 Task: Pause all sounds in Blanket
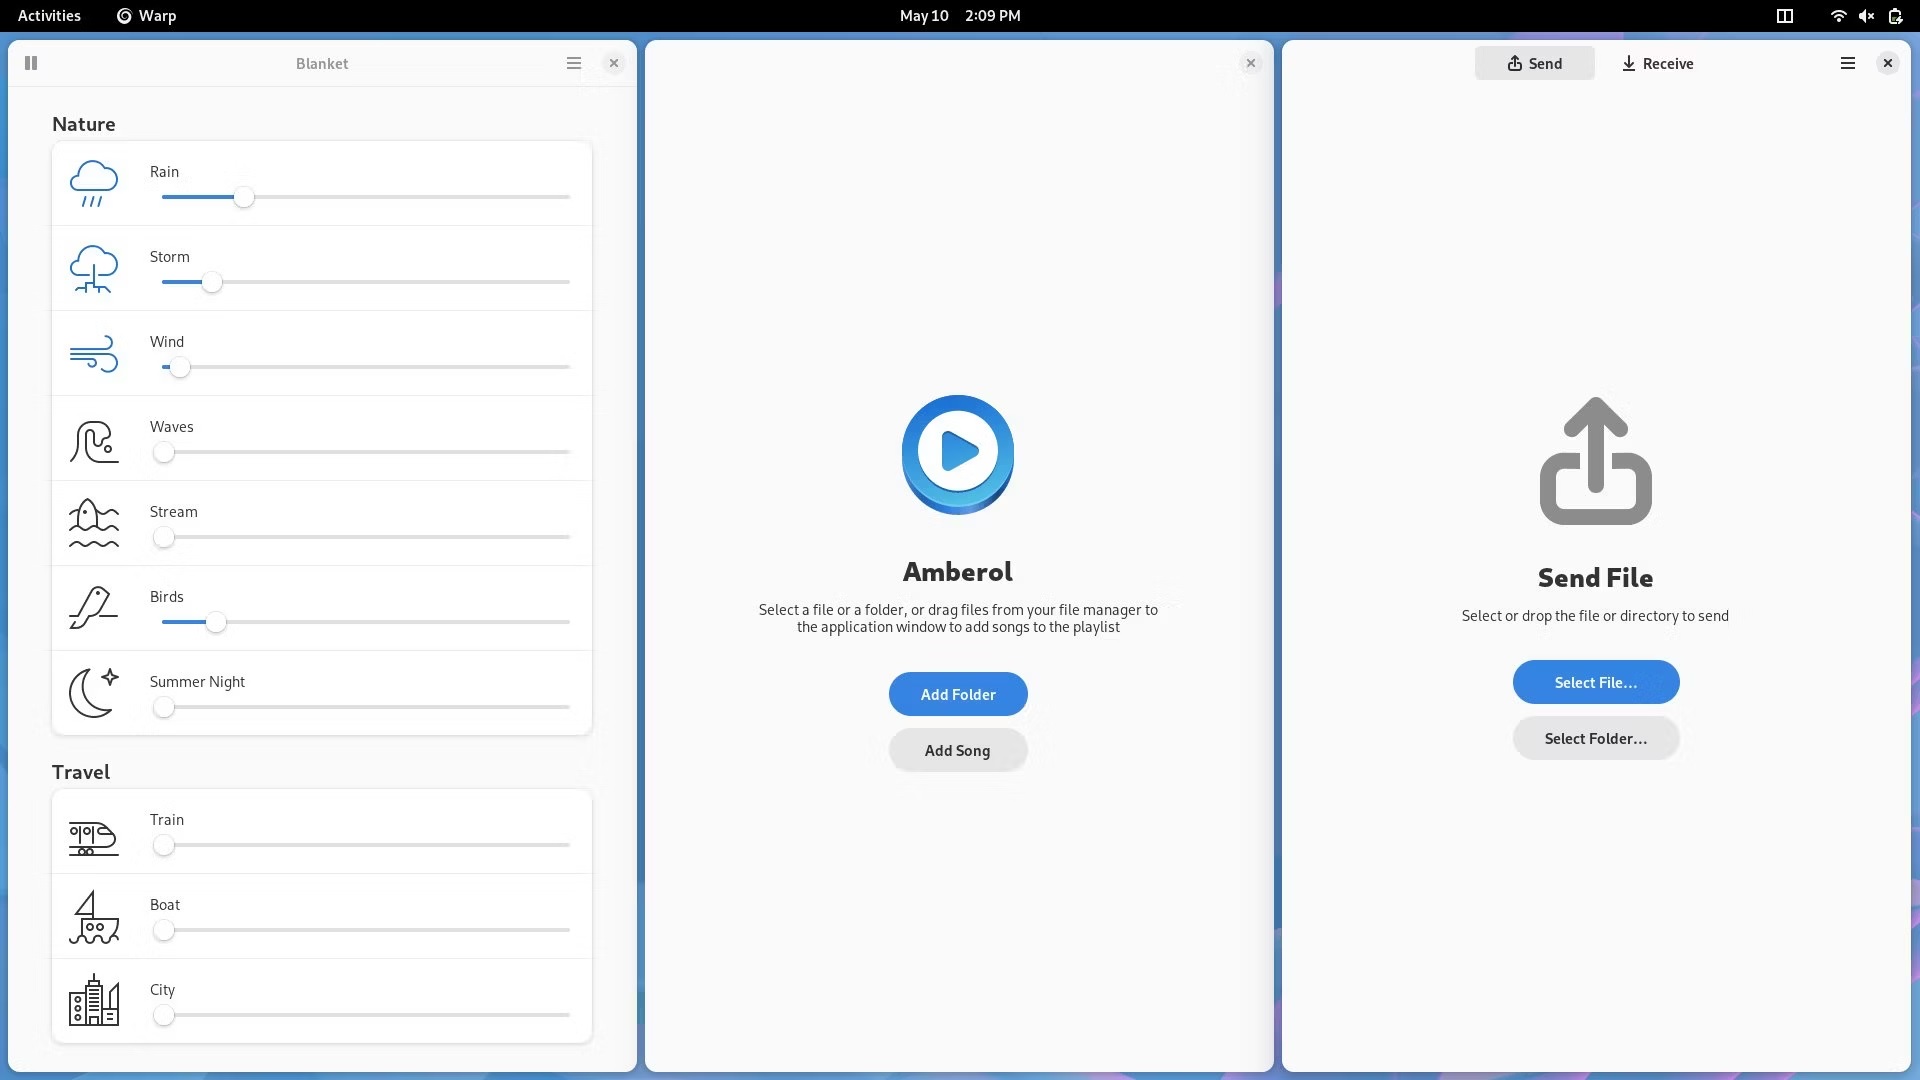[x=31, y=63]
